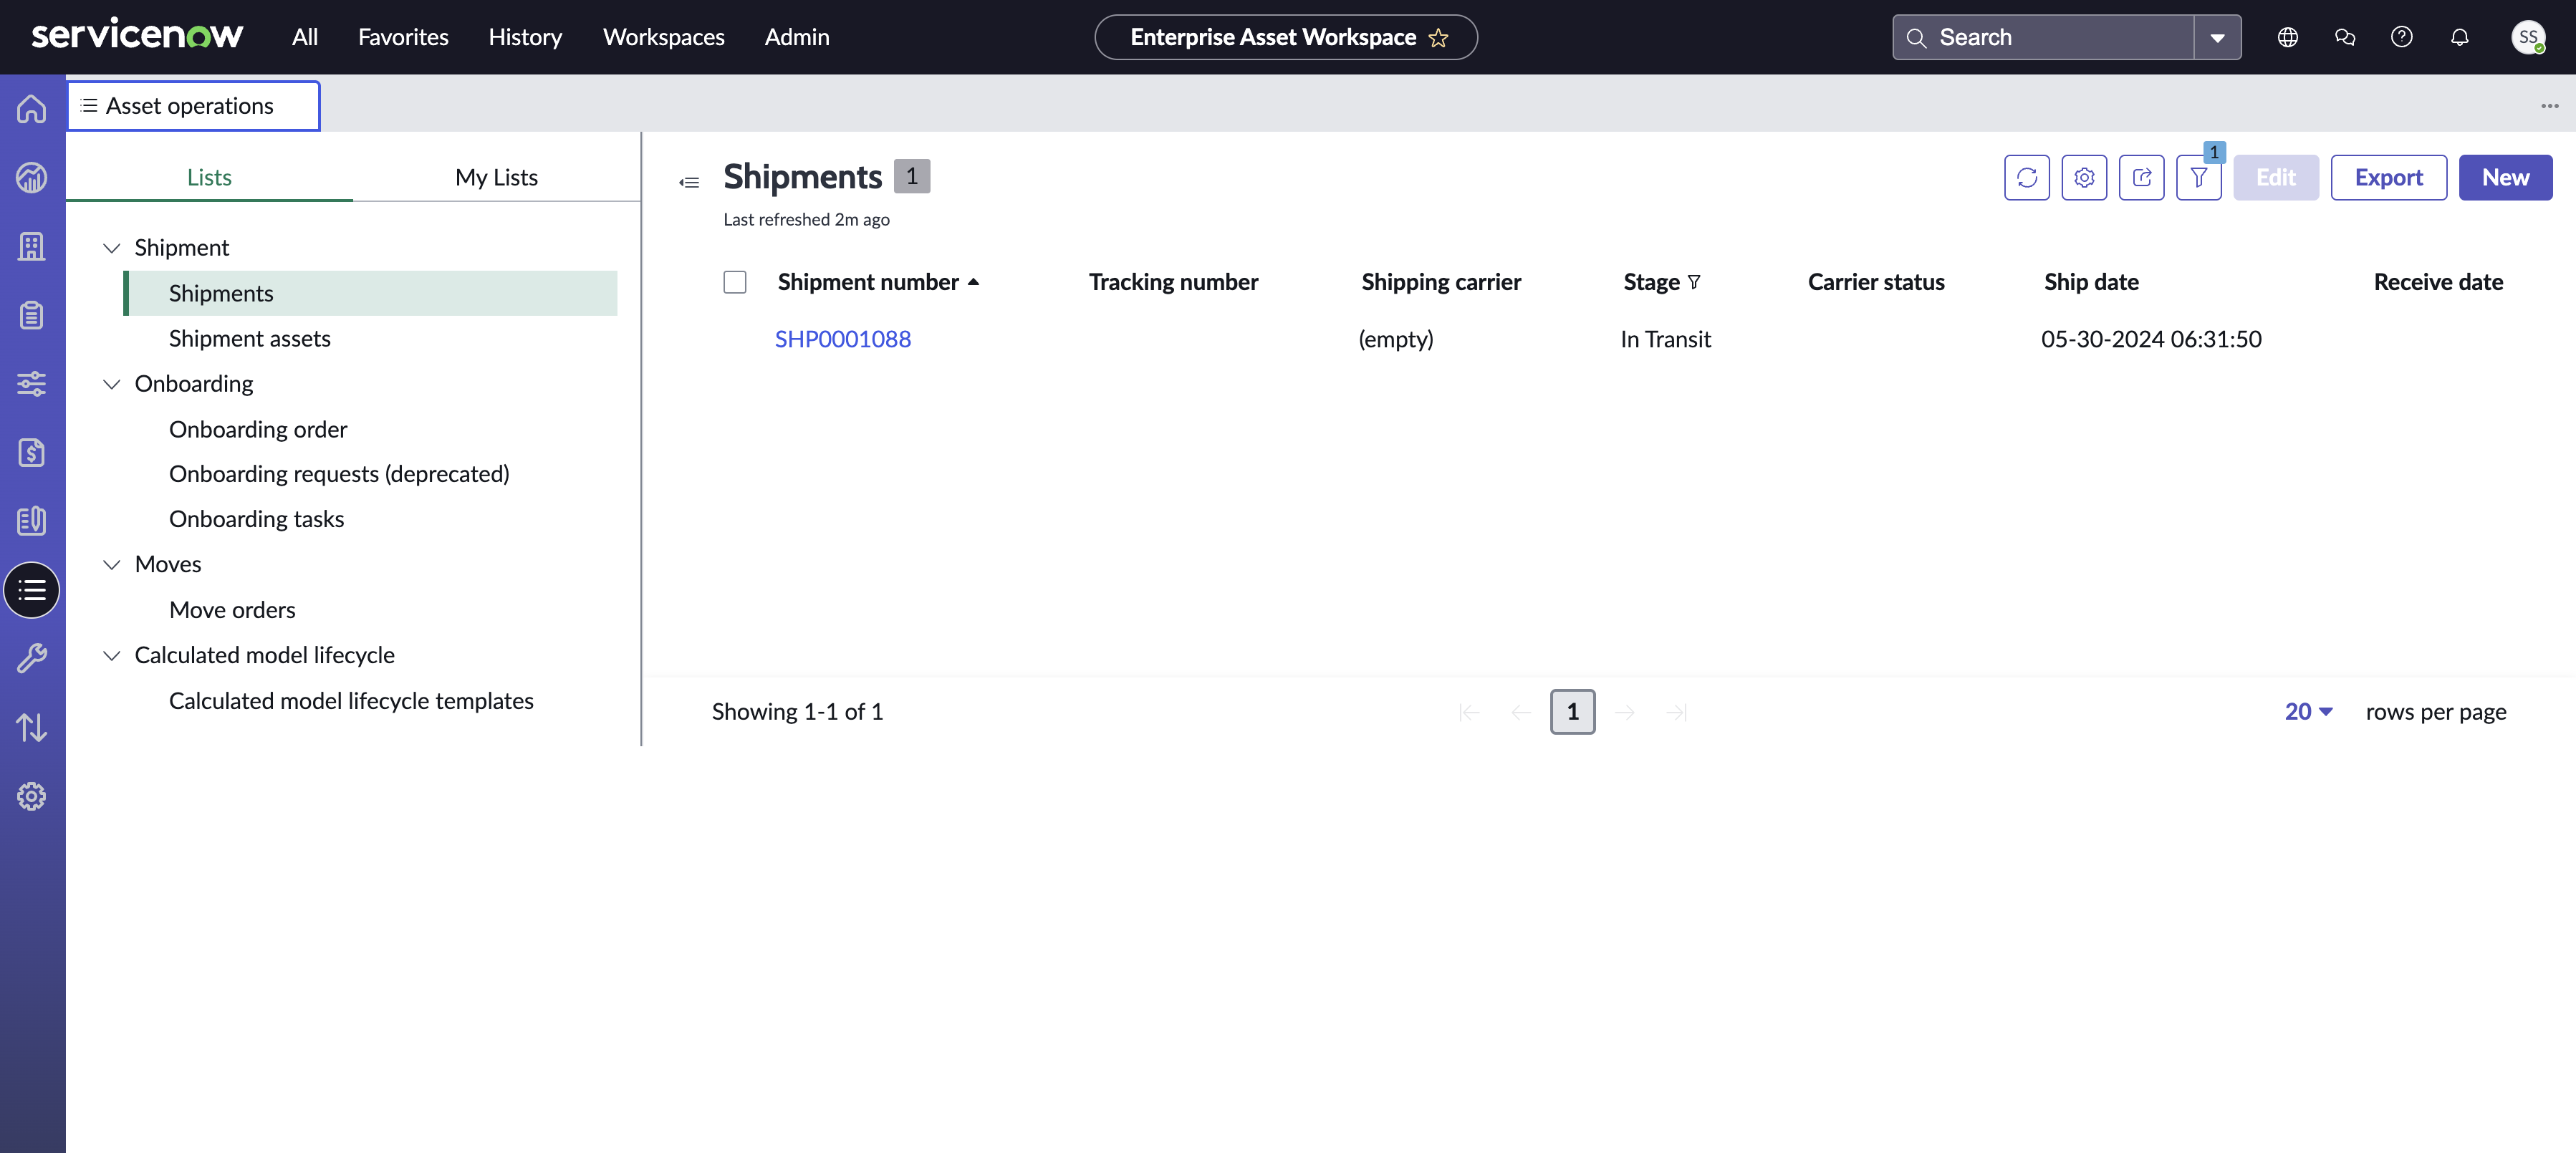Select Shipments list item
This screenshot has width=2576, height=1153.
click(x=370, y=293)
